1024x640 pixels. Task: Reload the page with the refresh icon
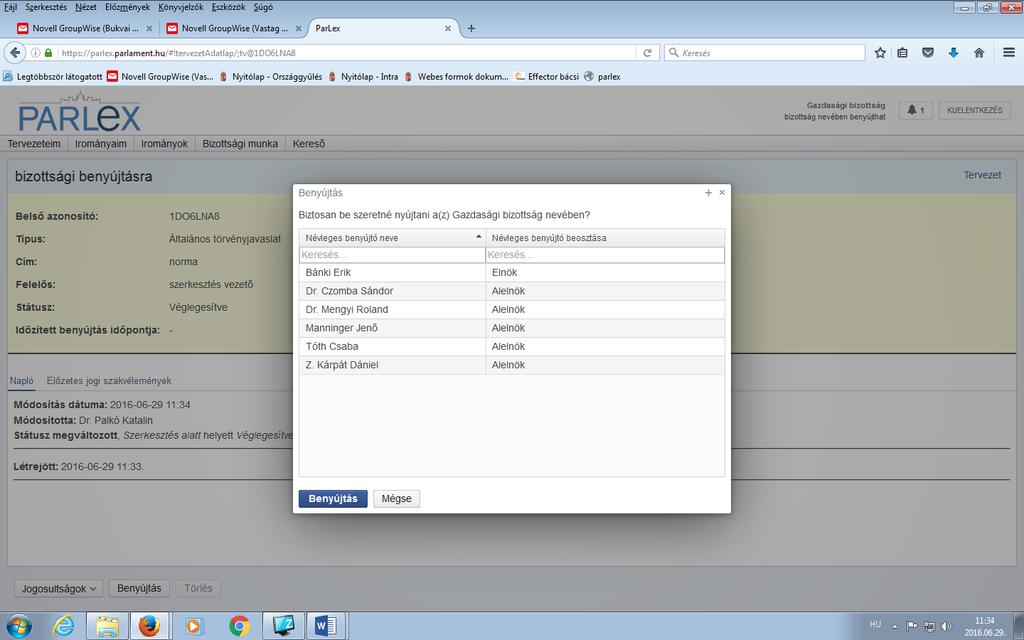coord(647,53)
